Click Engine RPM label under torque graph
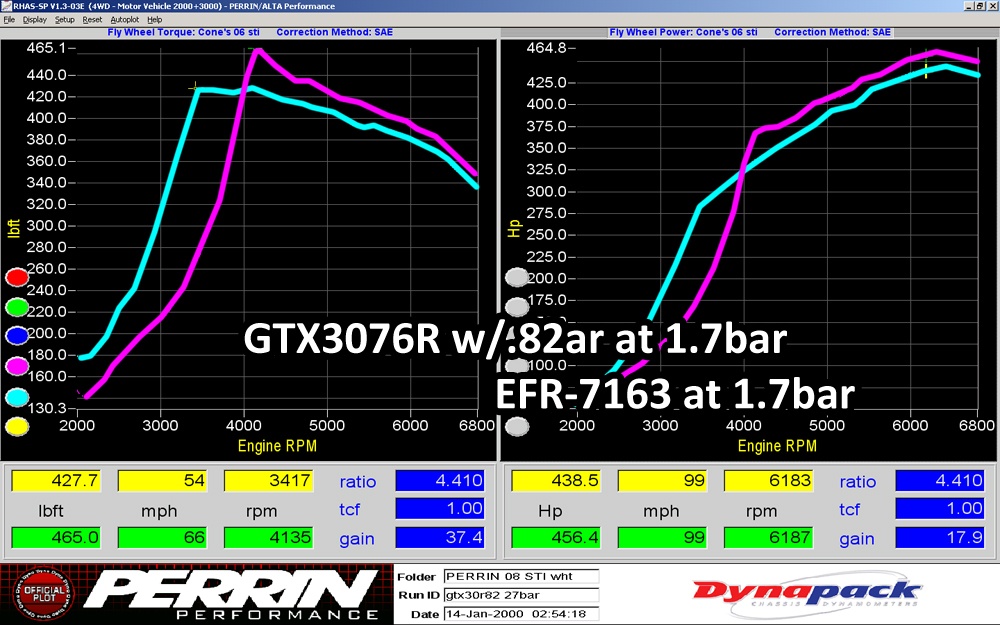The width and height of the screenshot is (1000, 625). [277, 446]
